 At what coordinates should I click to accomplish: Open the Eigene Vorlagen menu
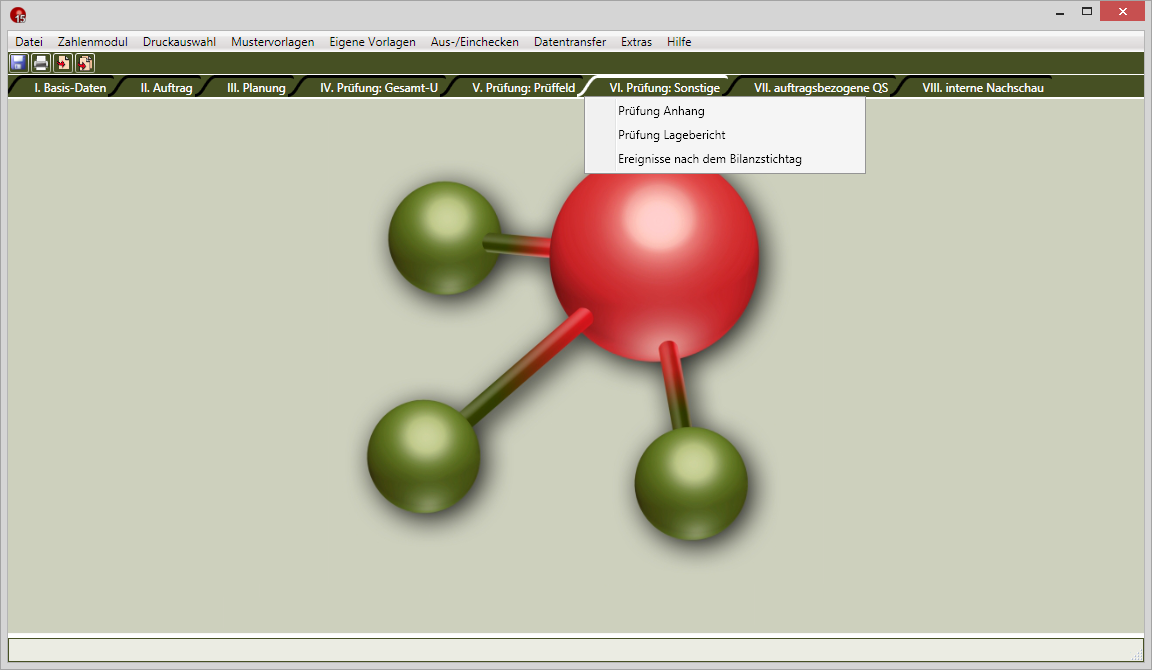(372, 42)
